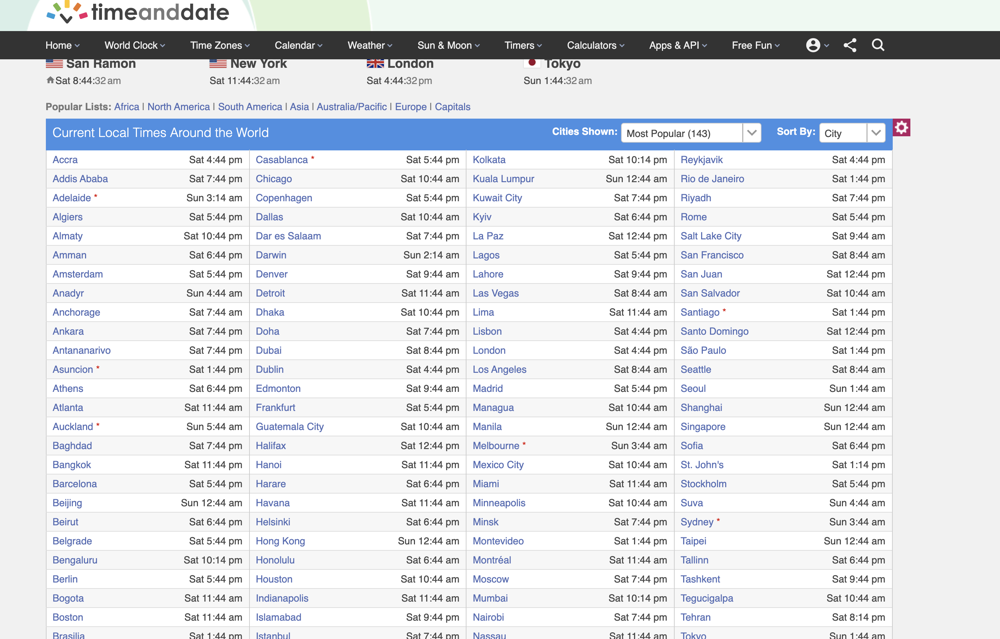
Task: Open the Calendar menu
Action: [298, 45]
